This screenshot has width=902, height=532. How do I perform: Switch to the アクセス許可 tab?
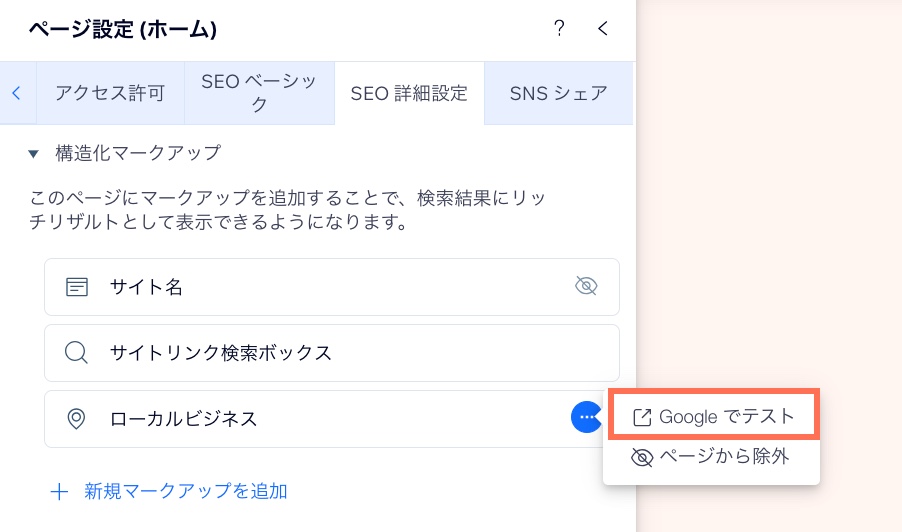point(110,93)
